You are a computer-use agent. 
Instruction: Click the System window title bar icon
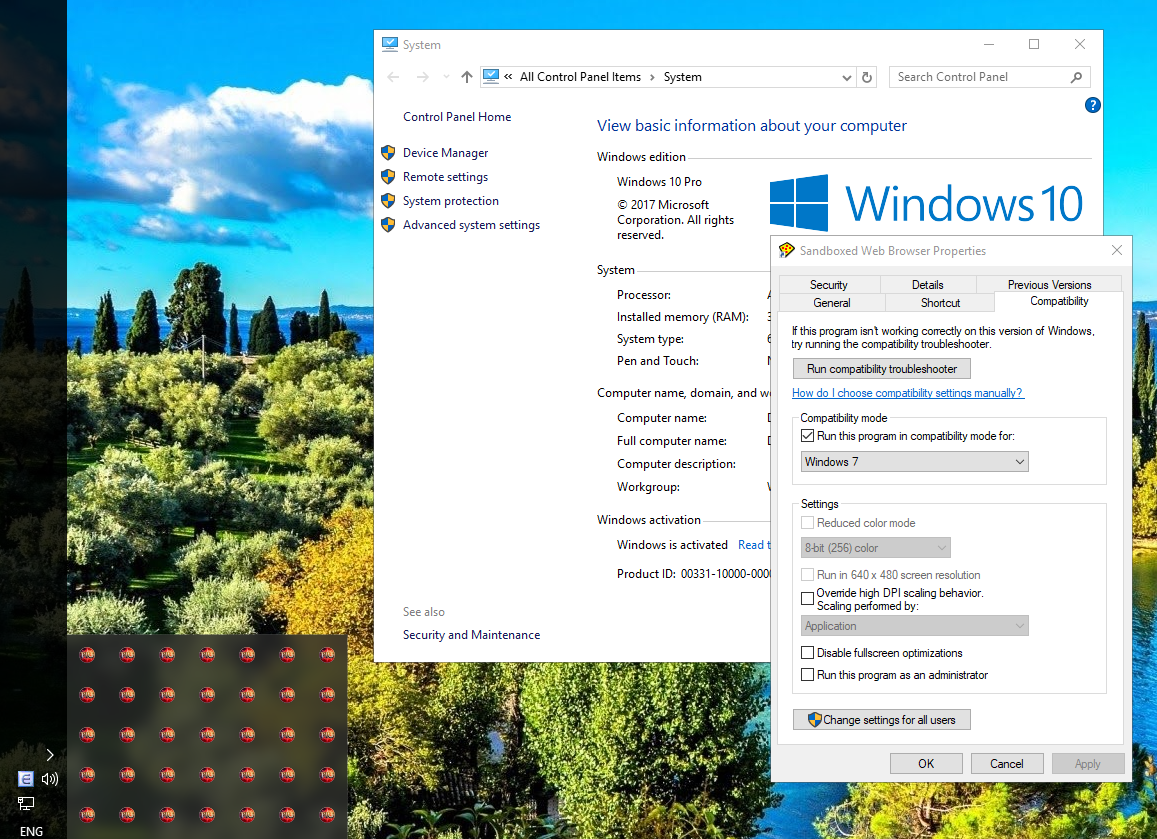390,44
